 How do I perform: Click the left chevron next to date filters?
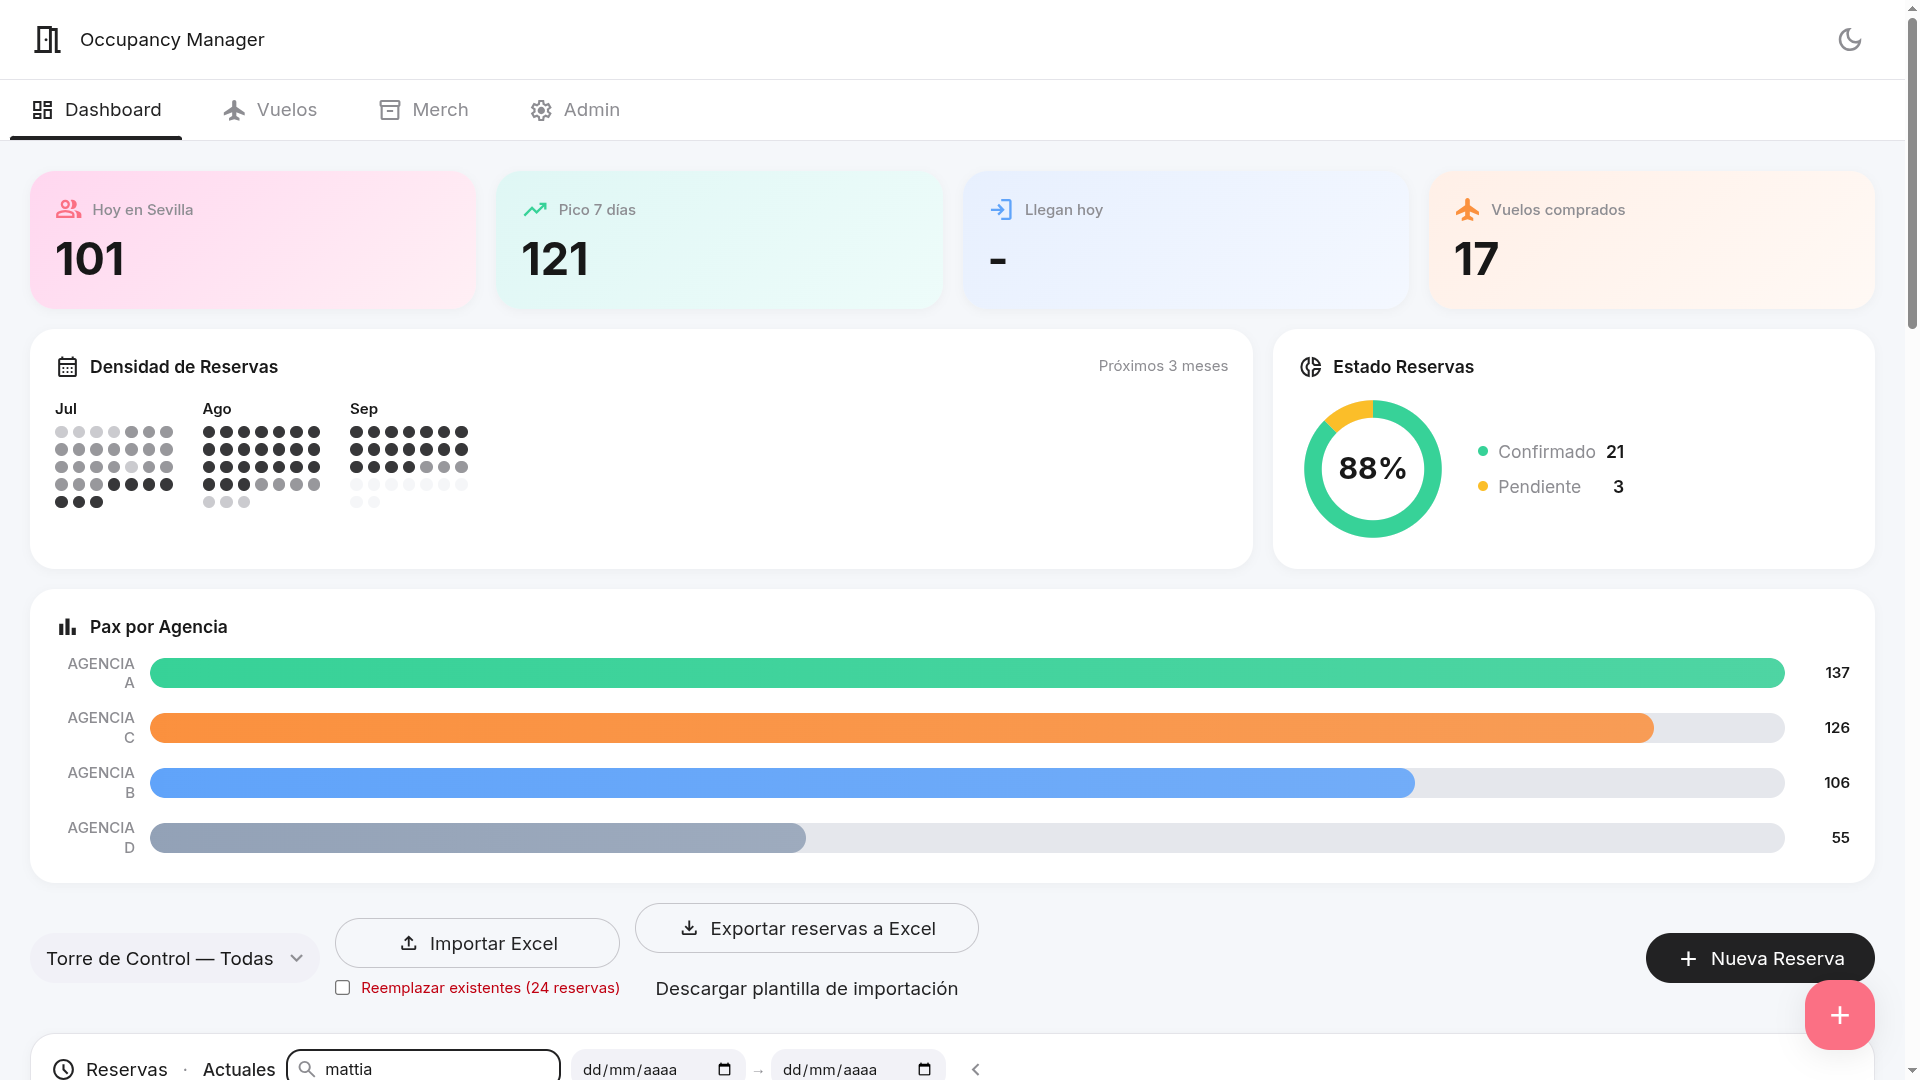[976, 1069]
